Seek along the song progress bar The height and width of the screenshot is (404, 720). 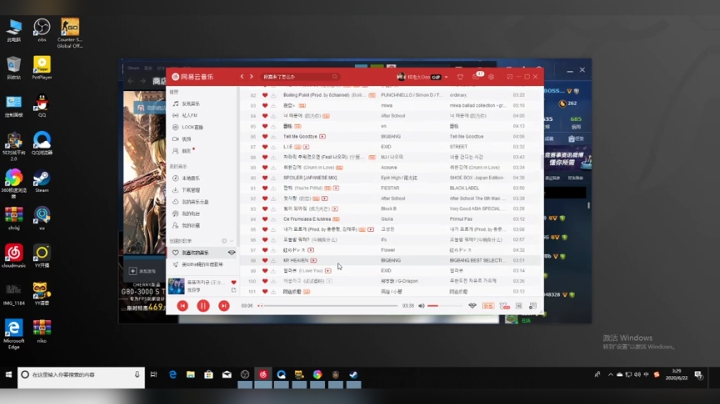(x=328, y=306)
